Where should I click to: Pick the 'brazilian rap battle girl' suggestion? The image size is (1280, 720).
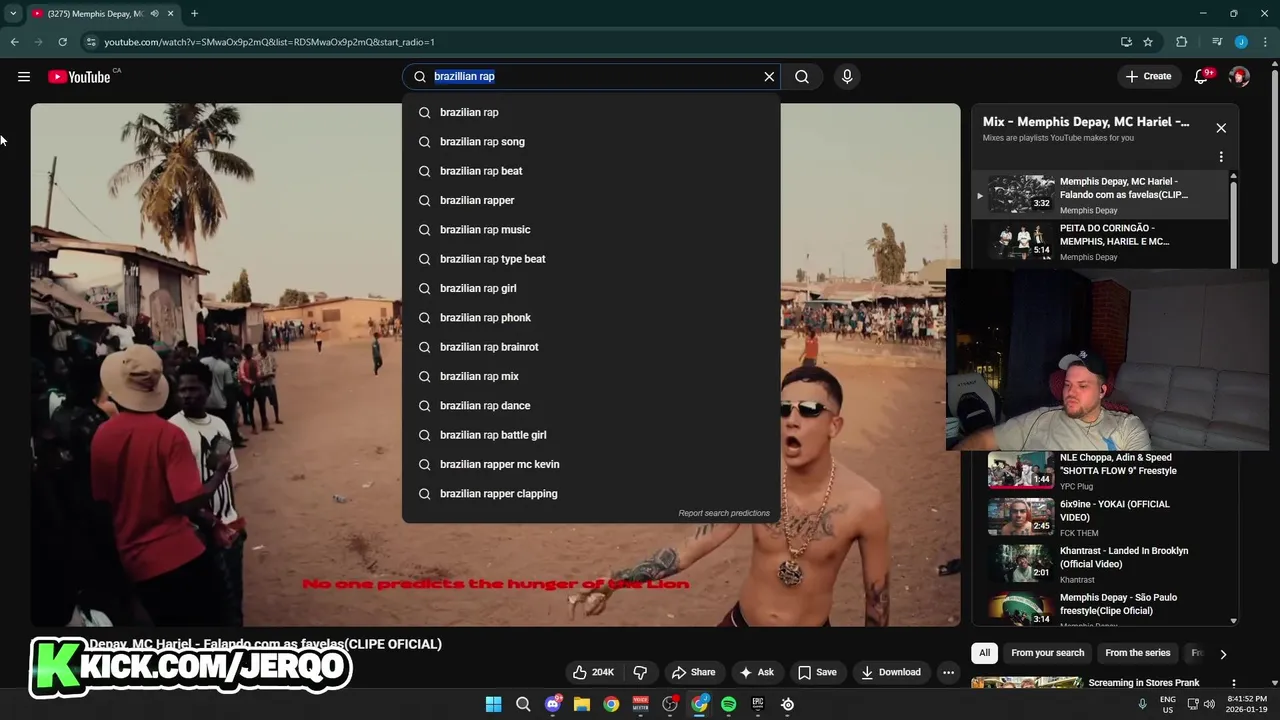tap(591, 435)
